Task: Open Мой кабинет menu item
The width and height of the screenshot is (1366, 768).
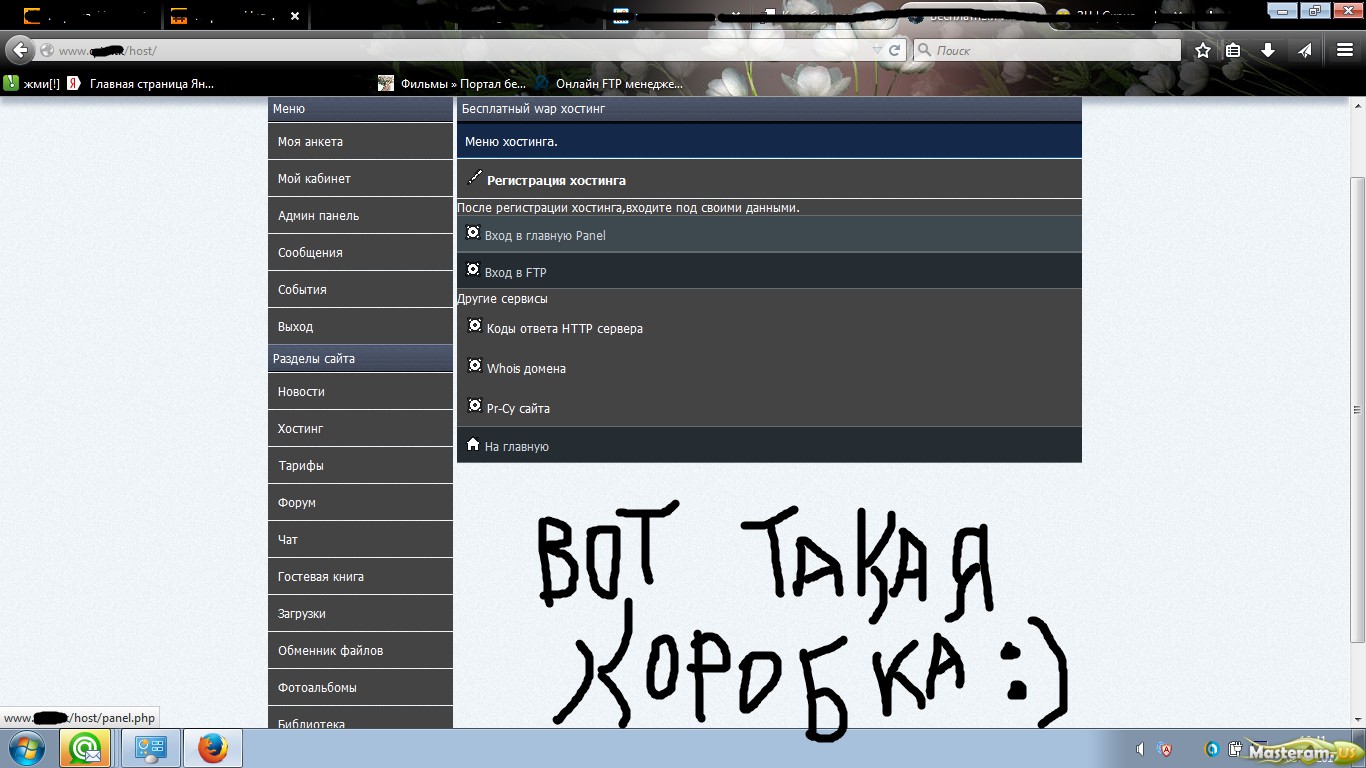Action: (x=360, y=178)
